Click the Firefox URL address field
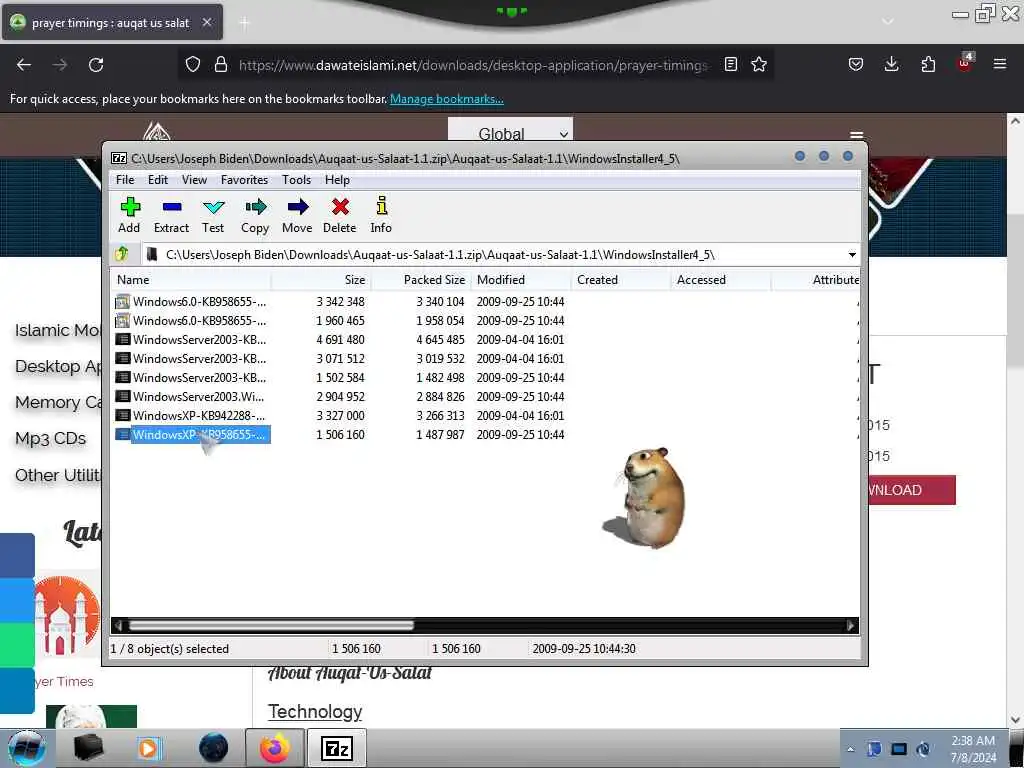This screenshot has height=768, width=1024. coord(473,65)
